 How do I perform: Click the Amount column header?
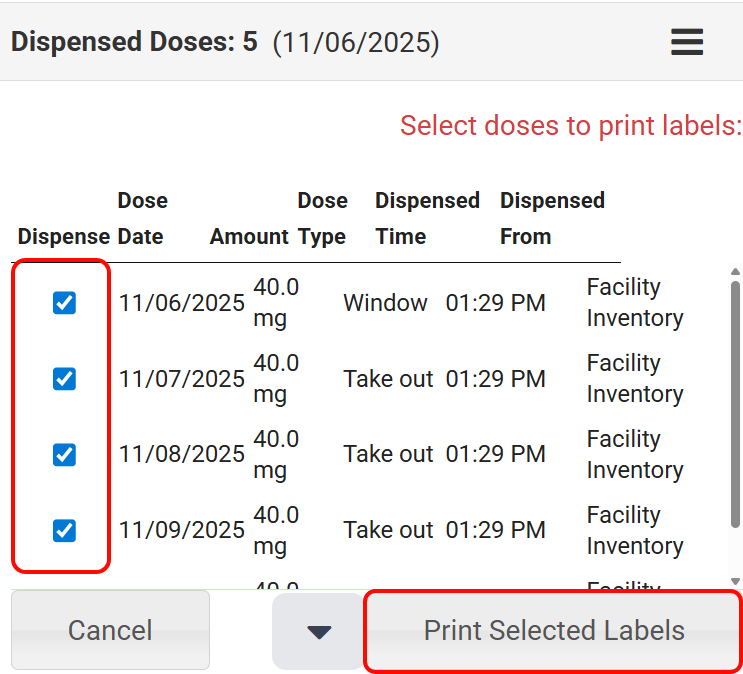tap(249, 237)
